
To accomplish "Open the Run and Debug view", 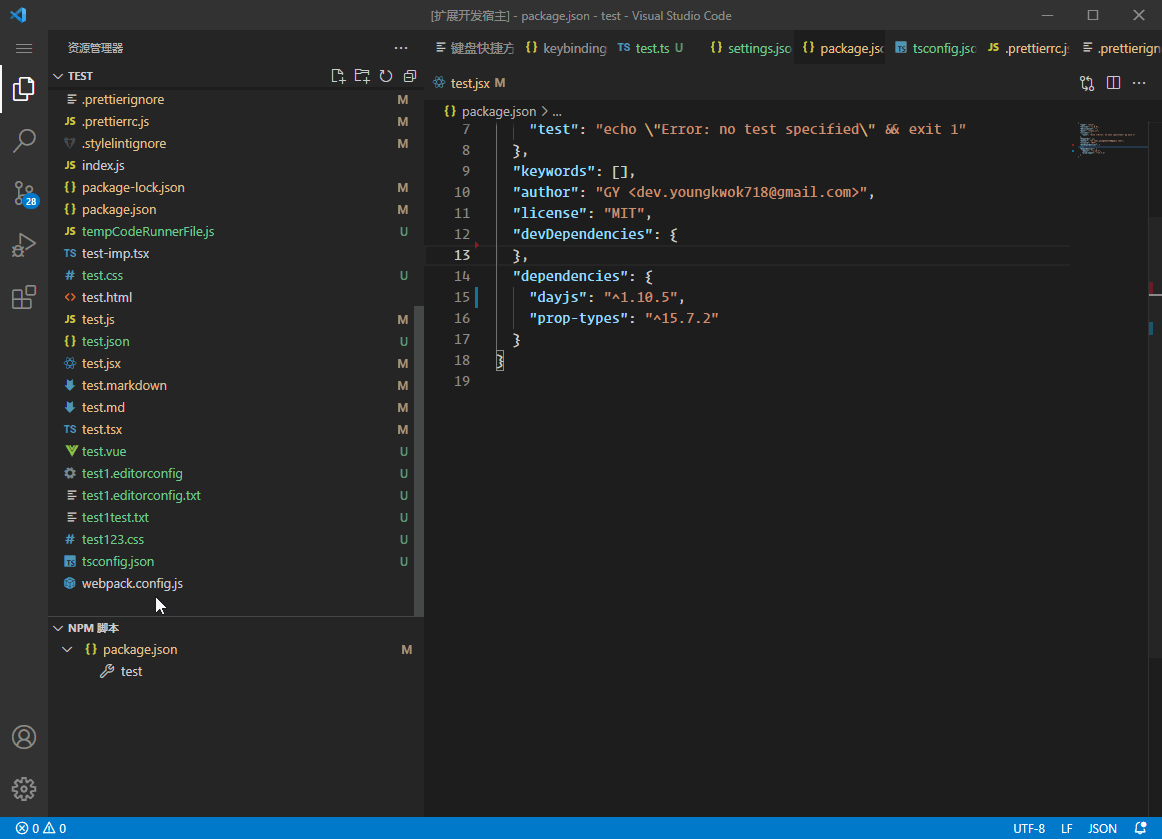I will (24, 245).
